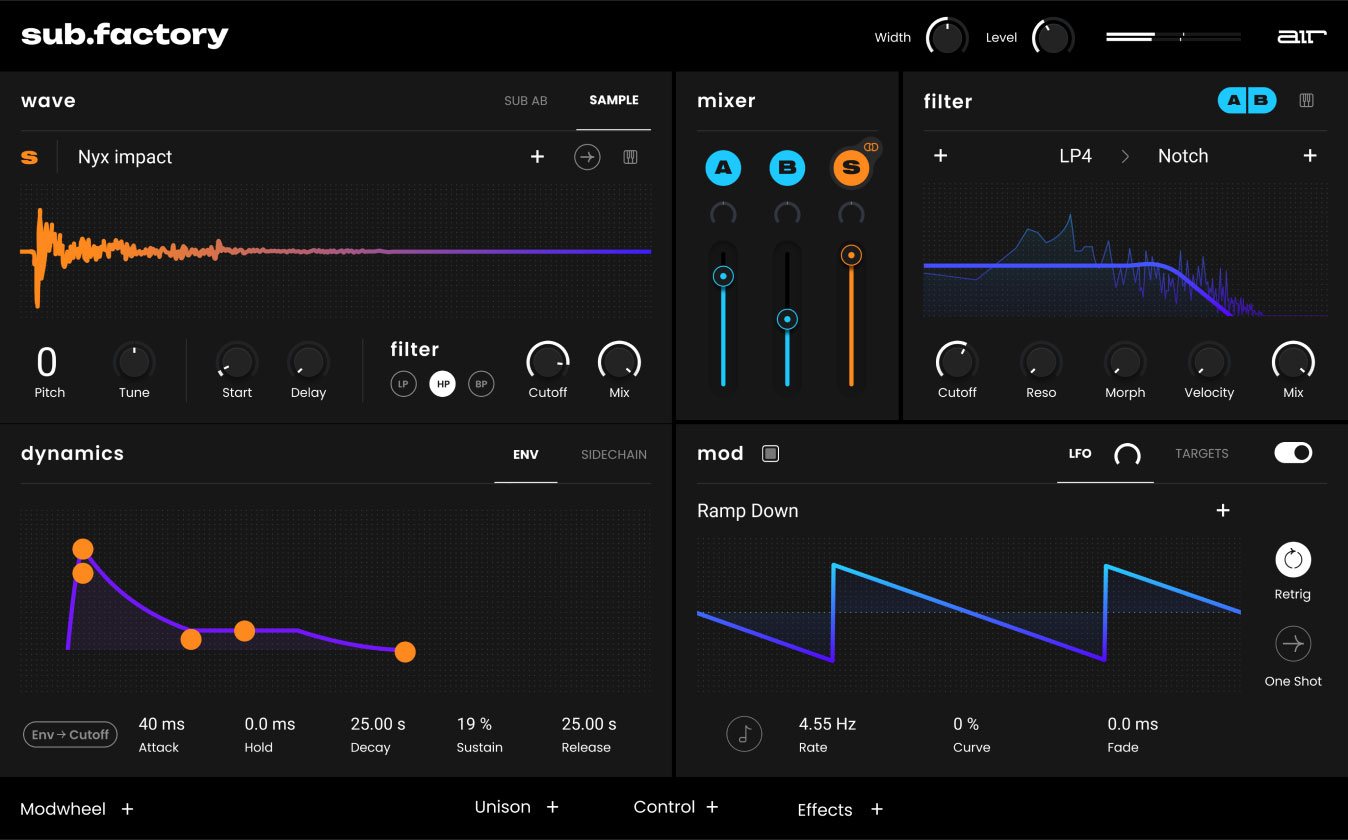
Task: Click the circled arrow icon next to Nyx impact
Action: [588, 157]
